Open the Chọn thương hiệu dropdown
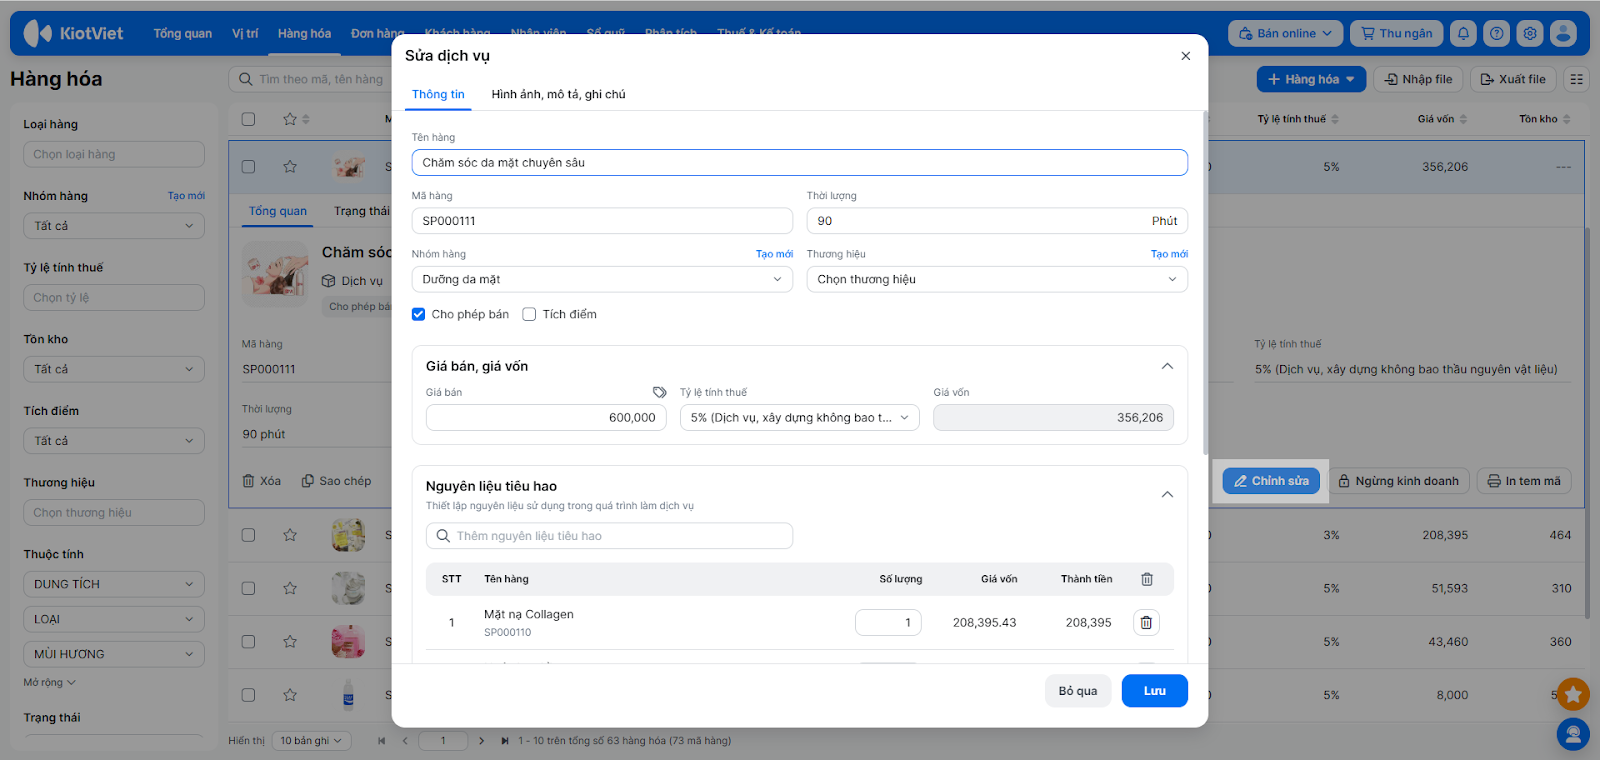 pyautogui.click(x=996, y=279)
